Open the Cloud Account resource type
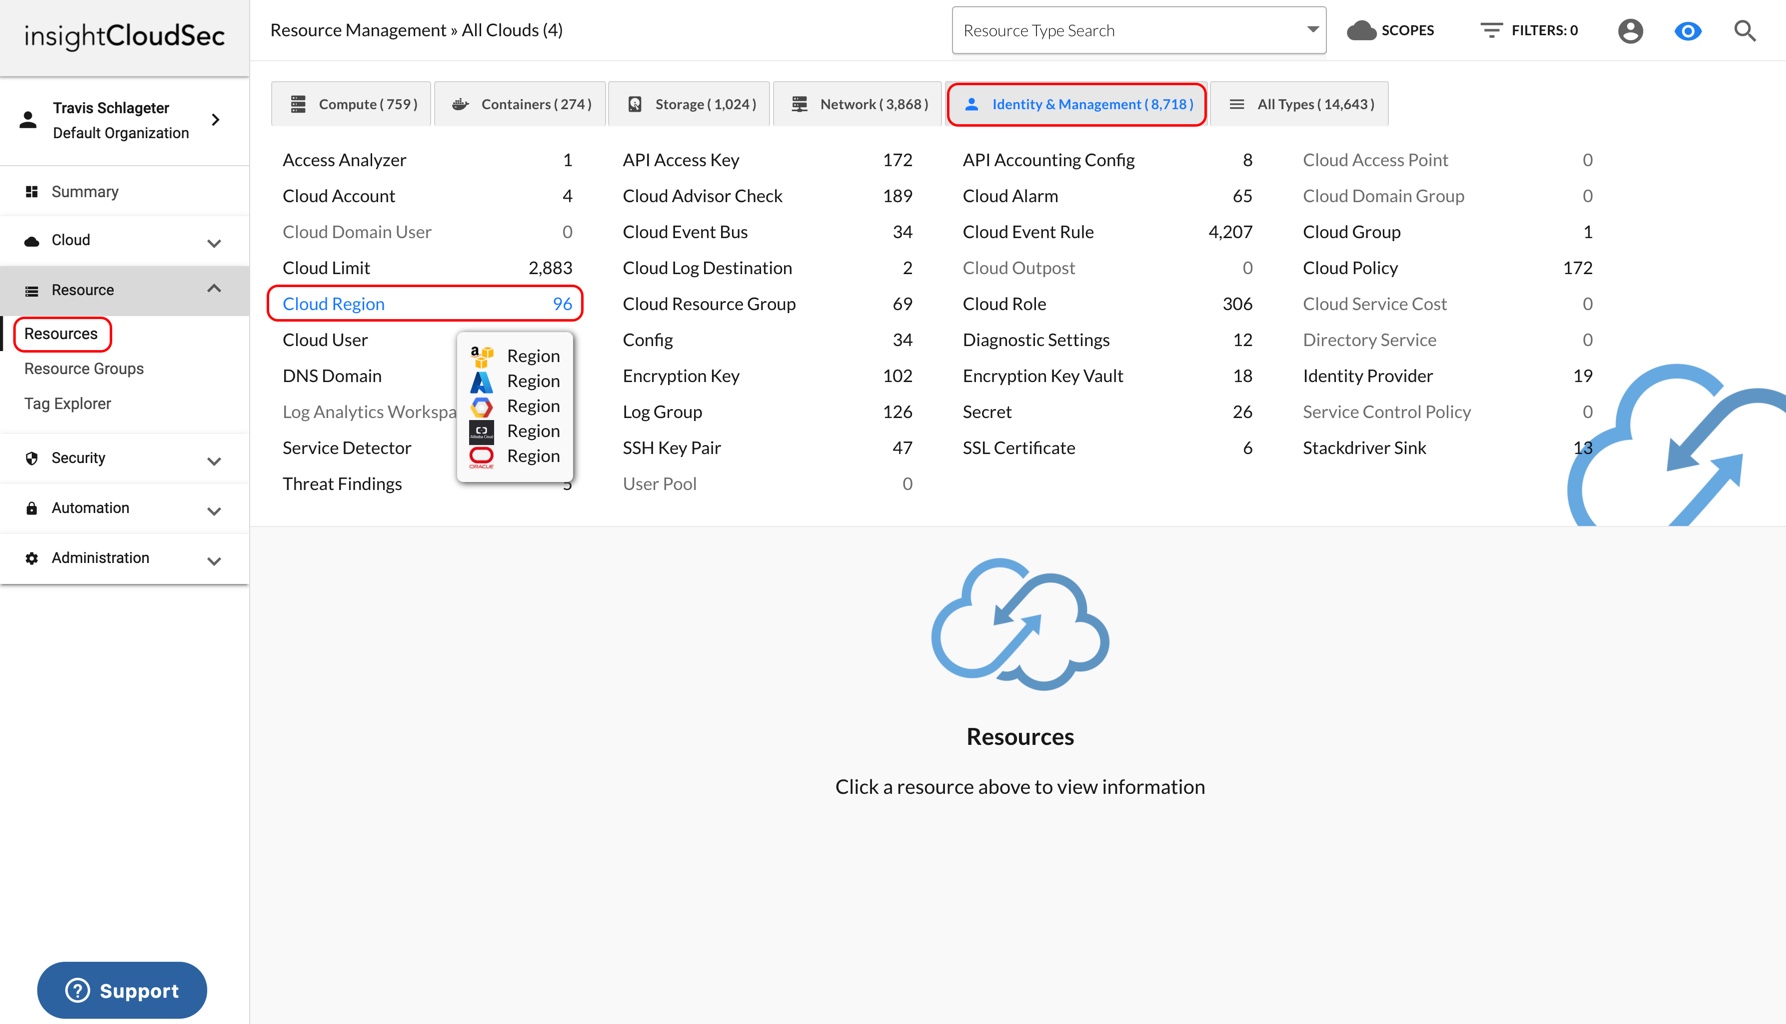The image size is (1786, 1024). 427,196
